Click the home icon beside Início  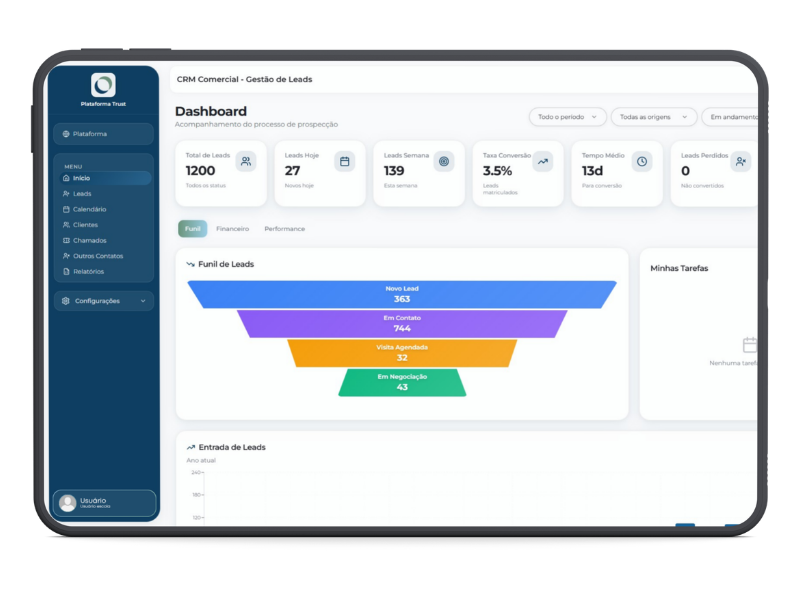[66, 178]
